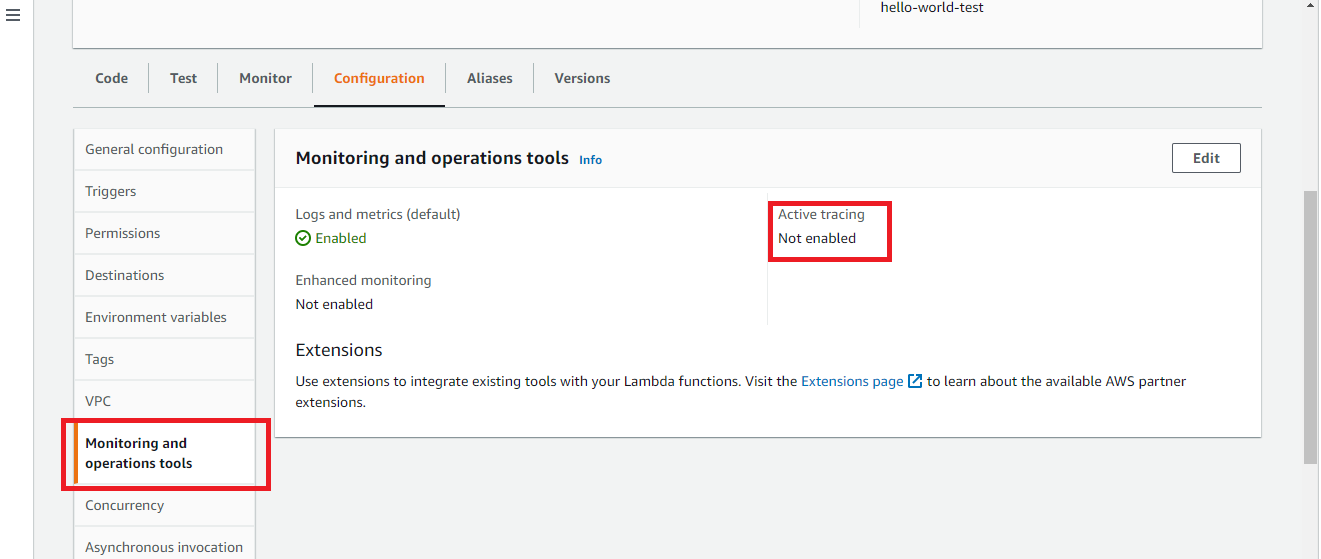
Task: Go to the Monitor tab
Action: (265, 78)
